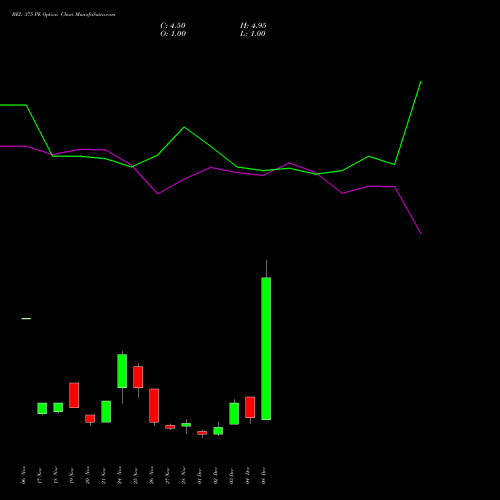Select the small green candle above 02 Dec
Screen dimensions: 500x500
click(218, 431)
